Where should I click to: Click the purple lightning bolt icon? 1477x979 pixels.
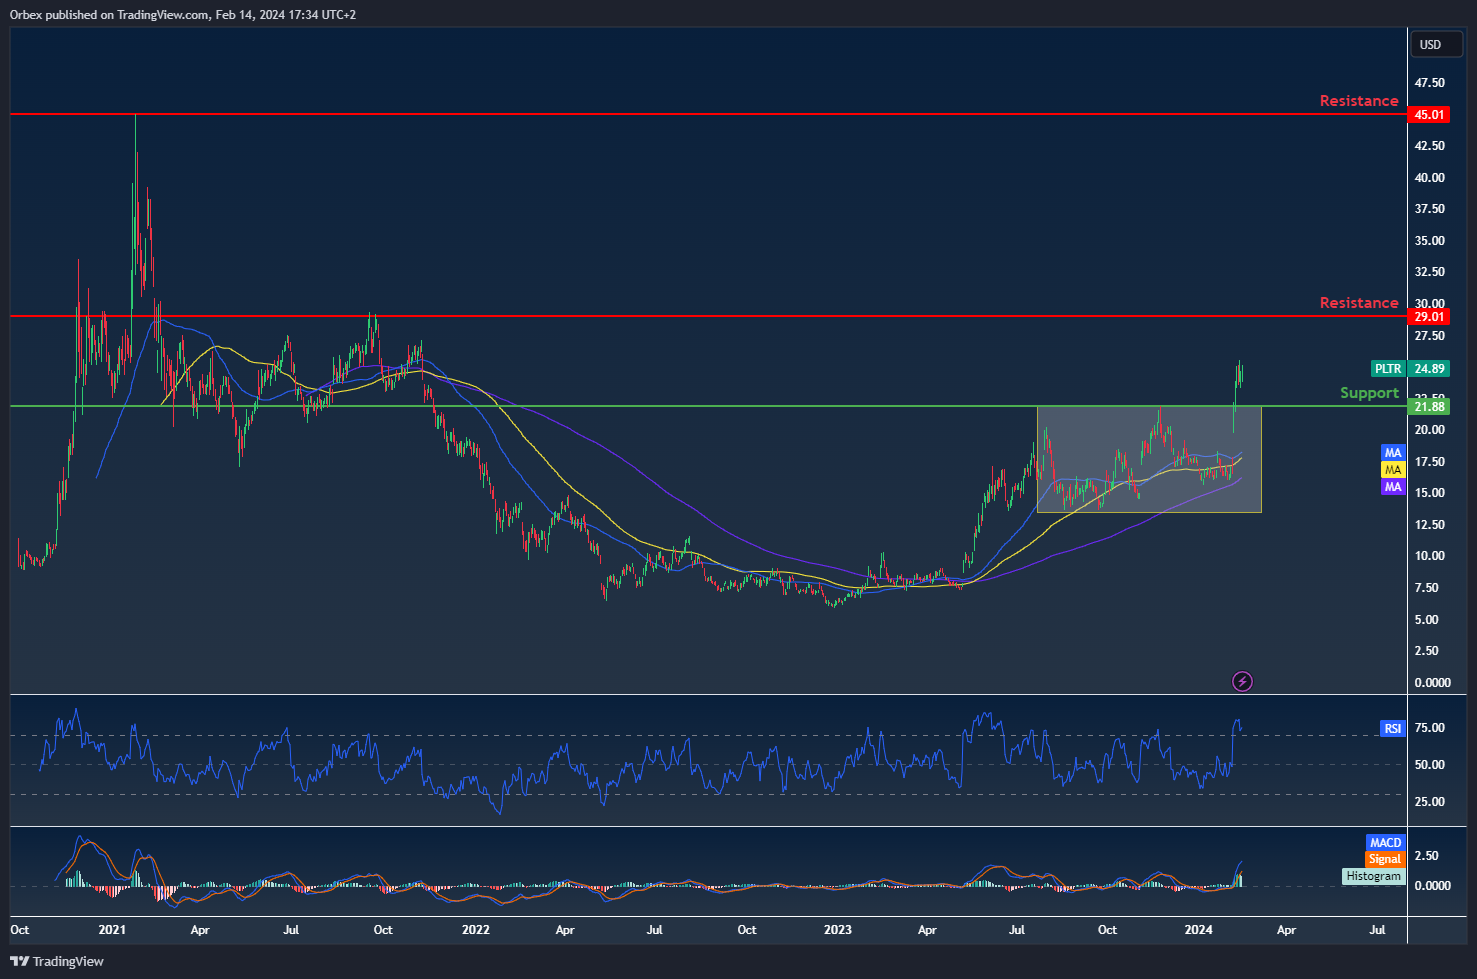click(1242, 682)
